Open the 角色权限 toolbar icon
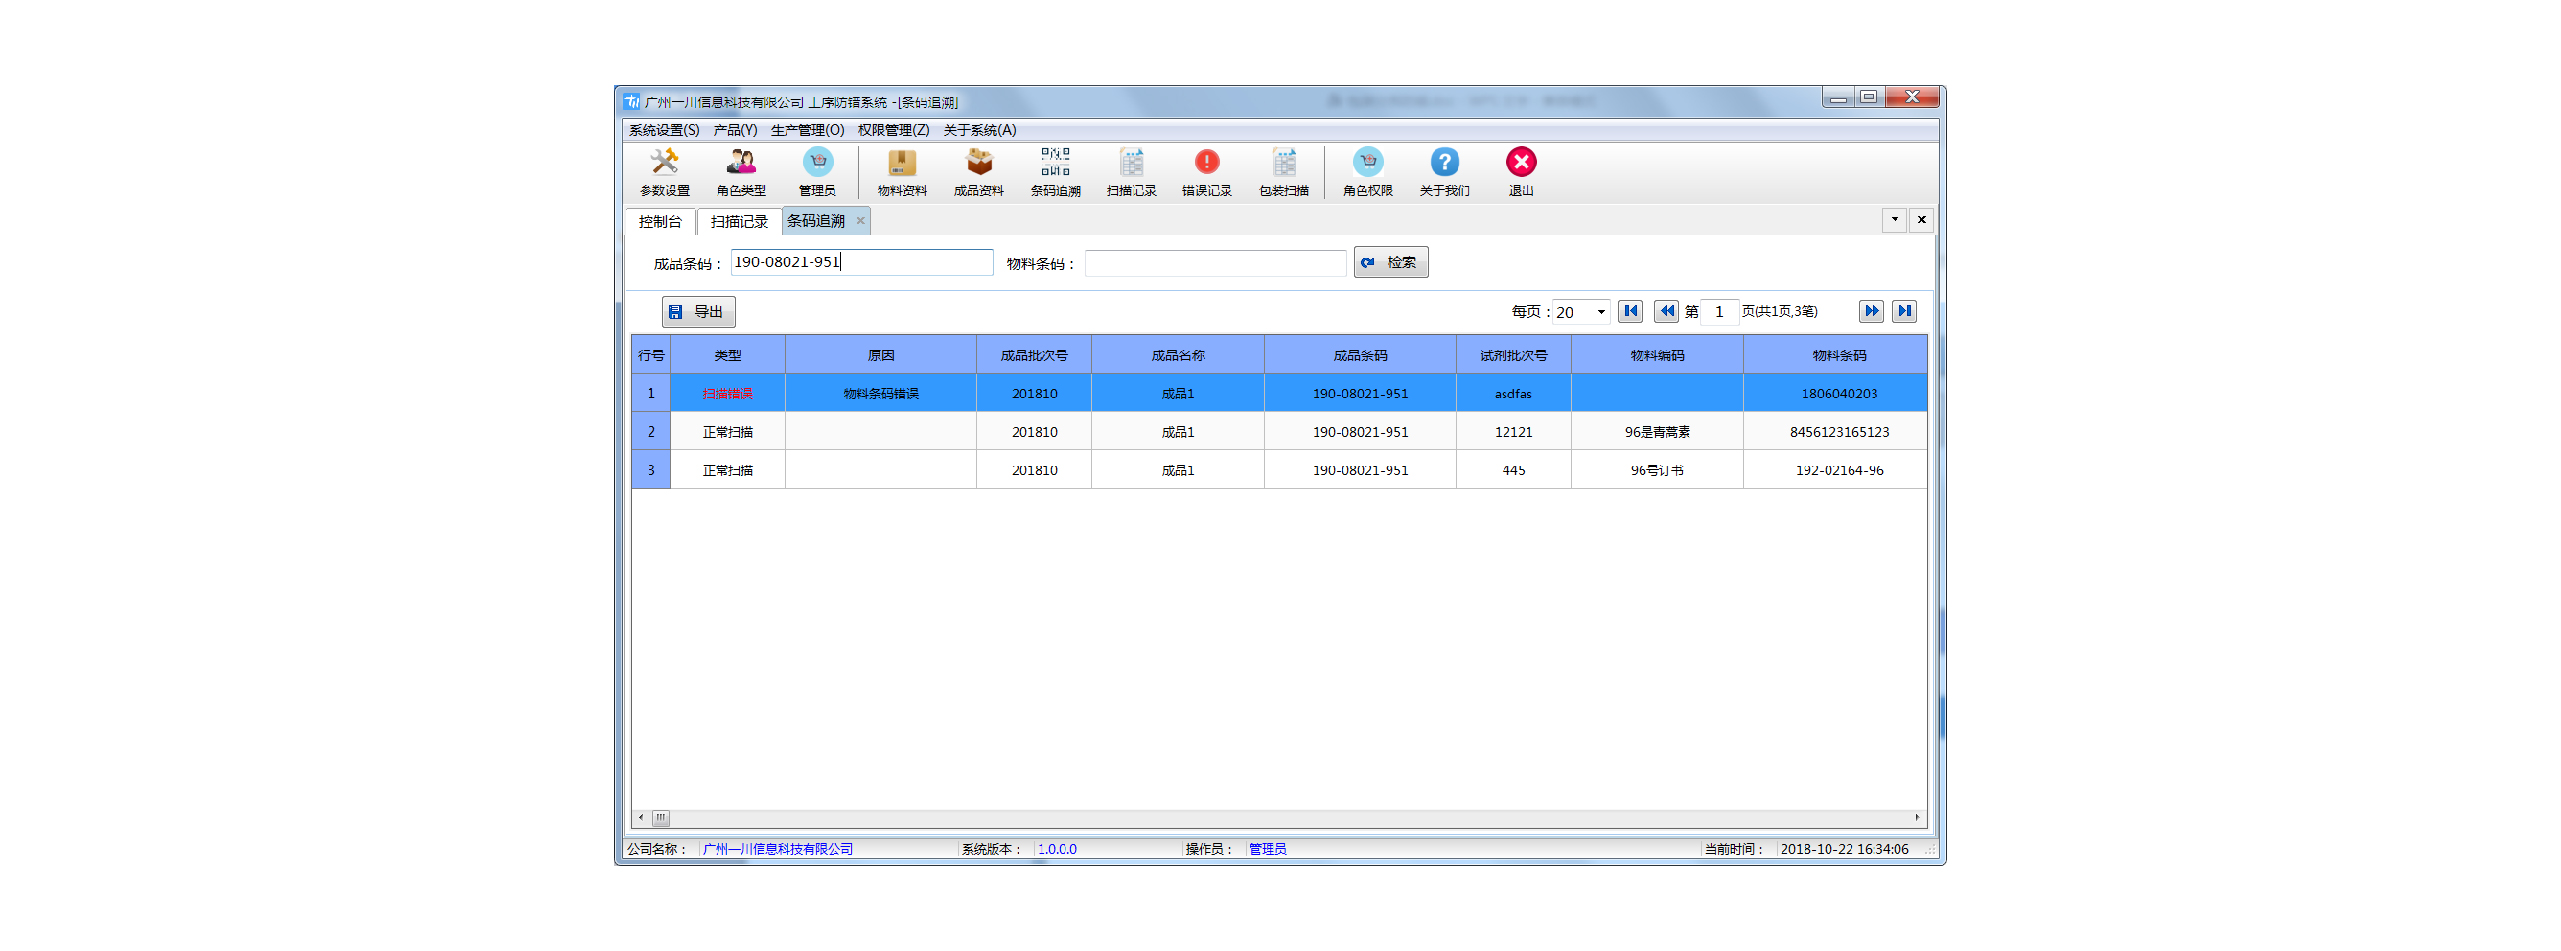This screenshot has height=951, width=2561. pyautogui.click(x=1368, y=172)
